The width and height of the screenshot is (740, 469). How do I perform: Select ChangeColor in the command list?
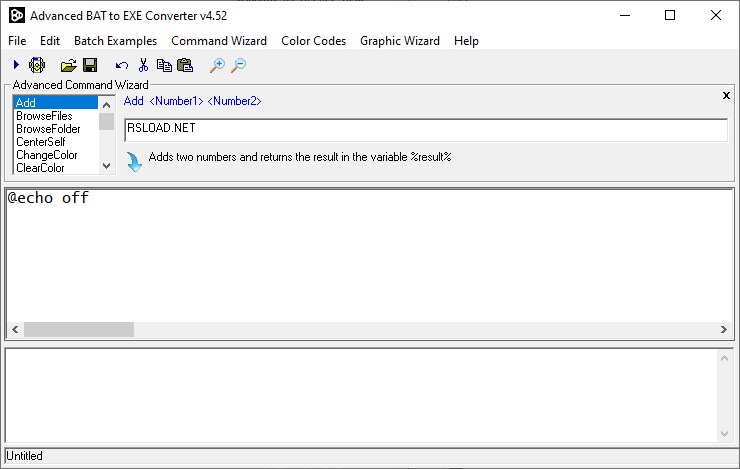pos(46,155)
